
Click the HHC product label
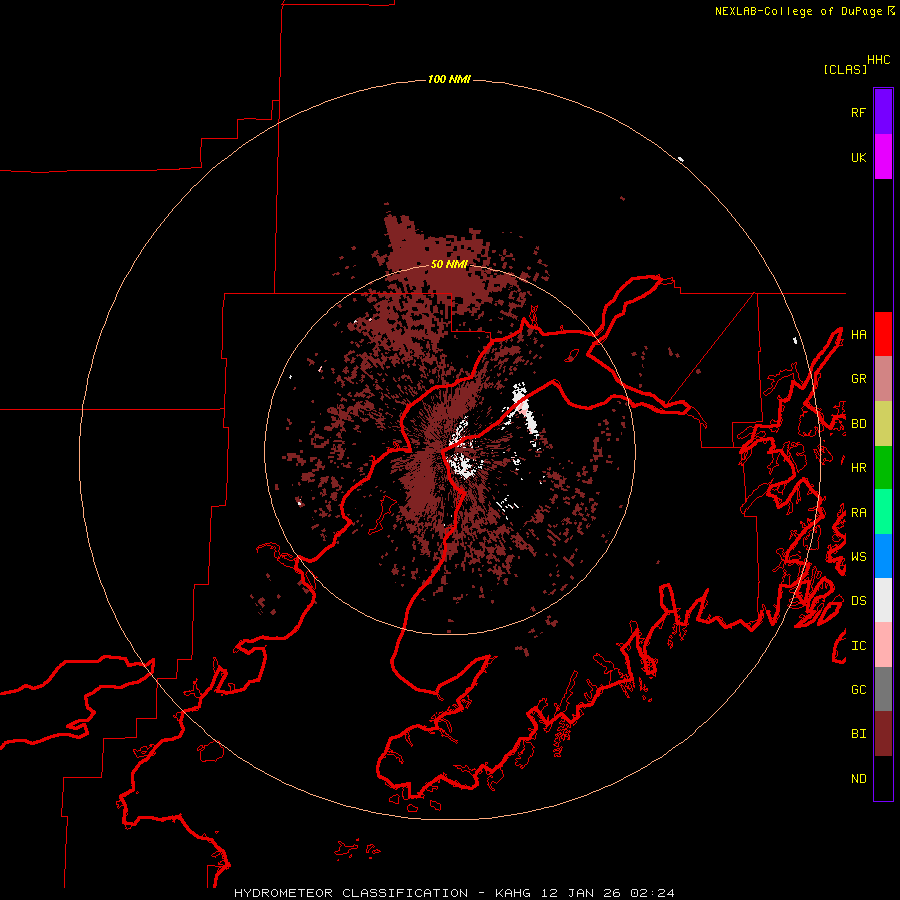[879, 60]
